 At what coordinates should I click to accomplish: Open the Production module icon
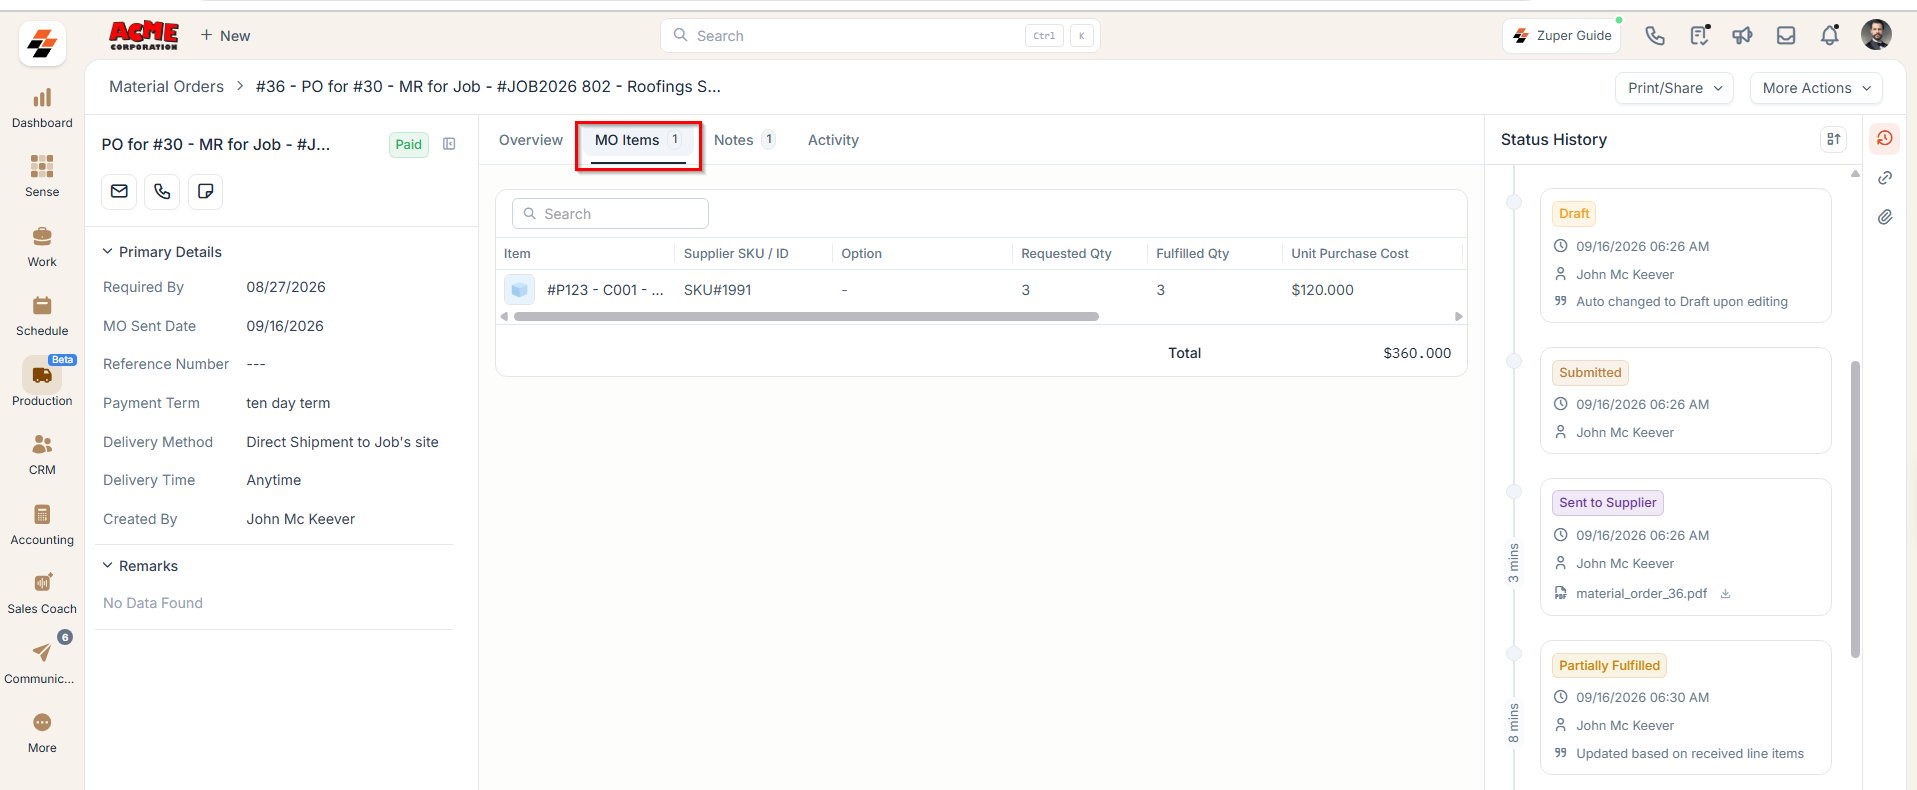pyautogui.click(x=42, y=375)
